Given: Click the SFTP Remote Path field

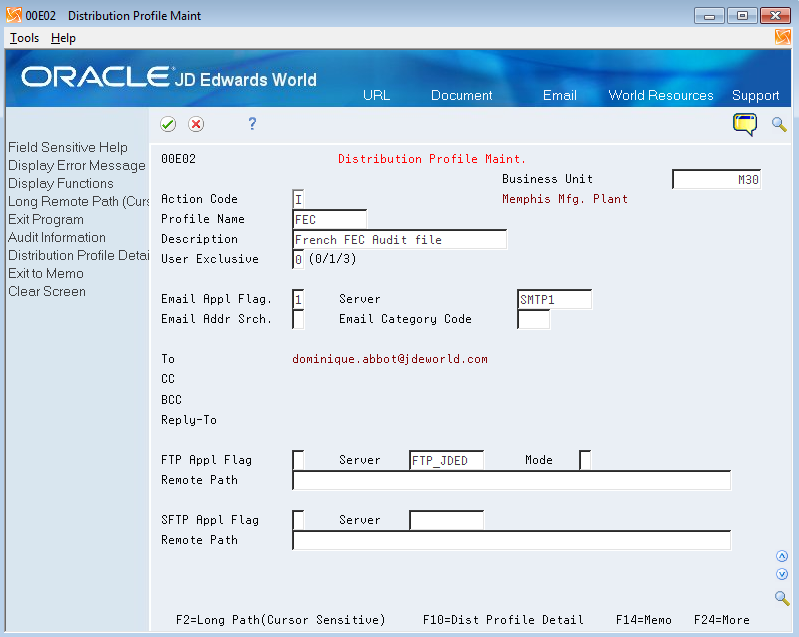Looking at the screenshot, I should pyautogui.click(x=512, y=540).
